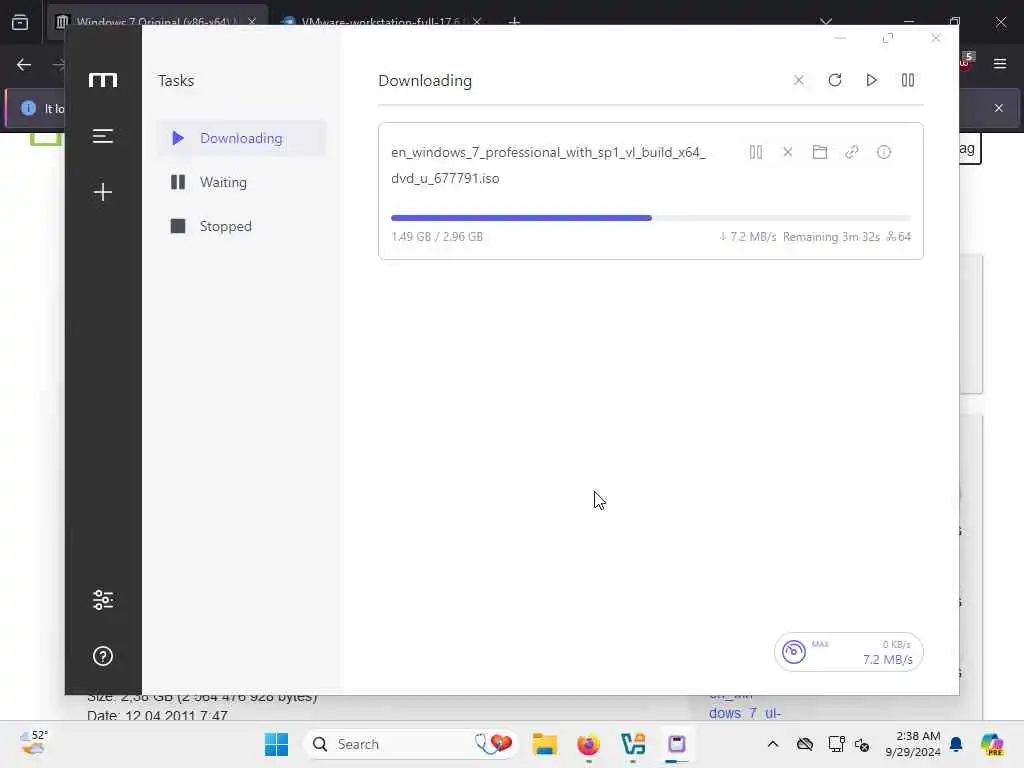
Task: Open task info details for the iso
Action: click(884, 152)
